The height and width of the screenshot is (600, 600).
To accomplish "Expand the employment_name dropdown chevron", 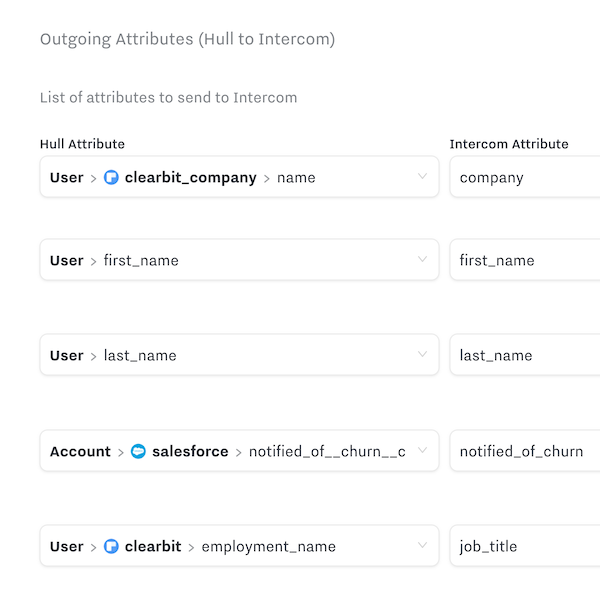I will click(422, 546).
